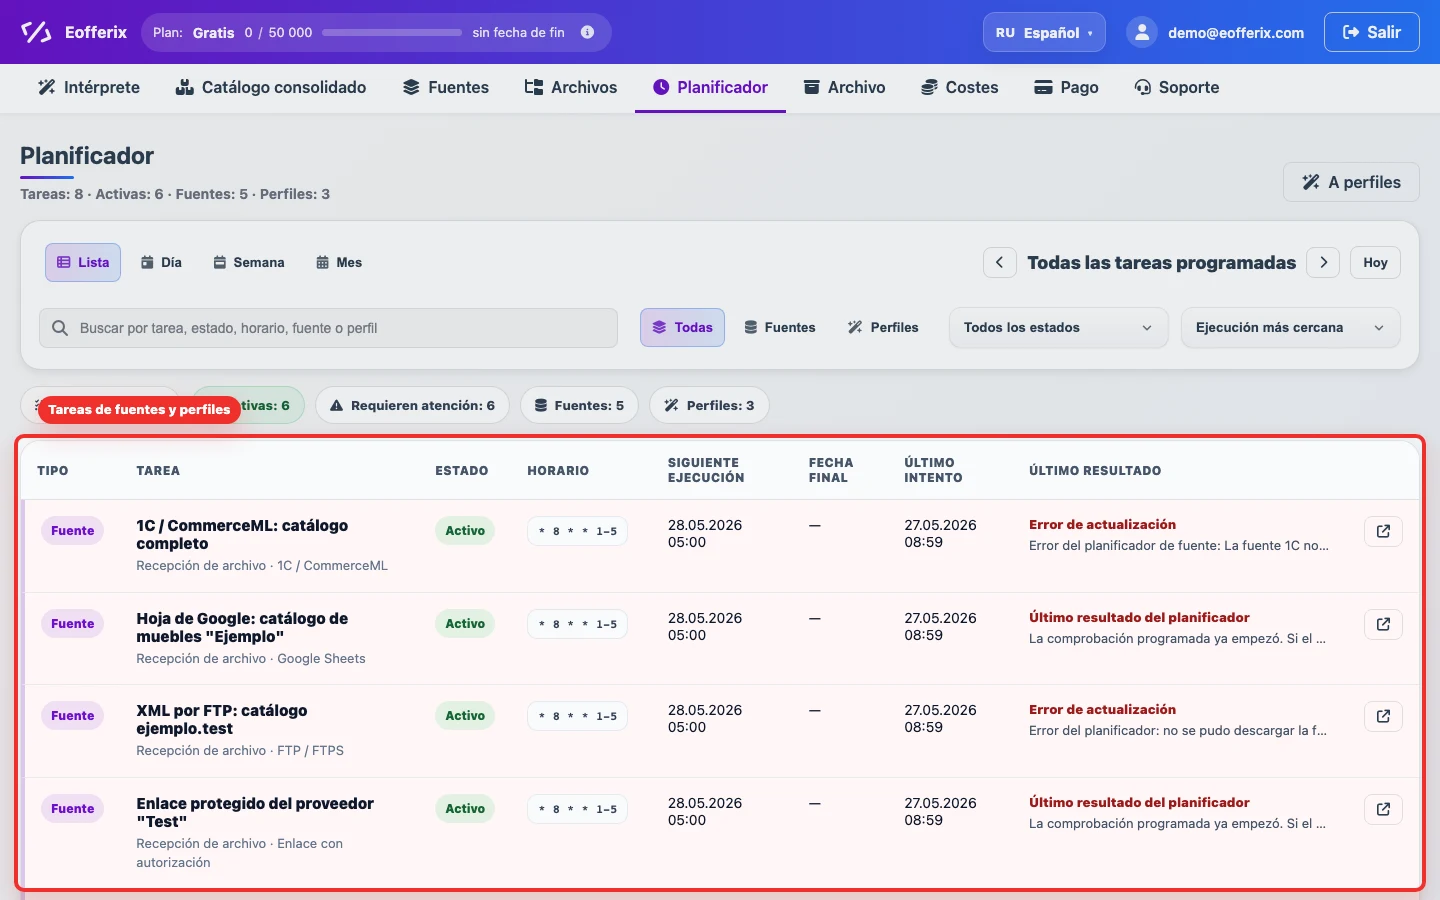1440x900 pixels.
Task: Go to next period arrow
Action: pos(1324,262)
